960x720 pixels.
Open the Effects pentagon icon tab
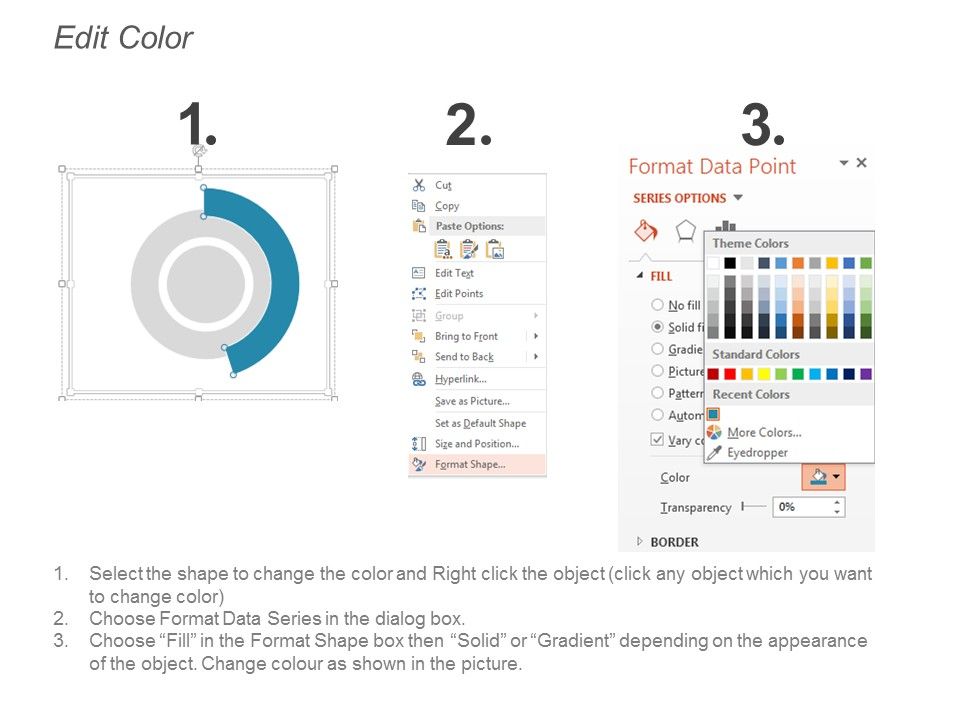(686, 231)
